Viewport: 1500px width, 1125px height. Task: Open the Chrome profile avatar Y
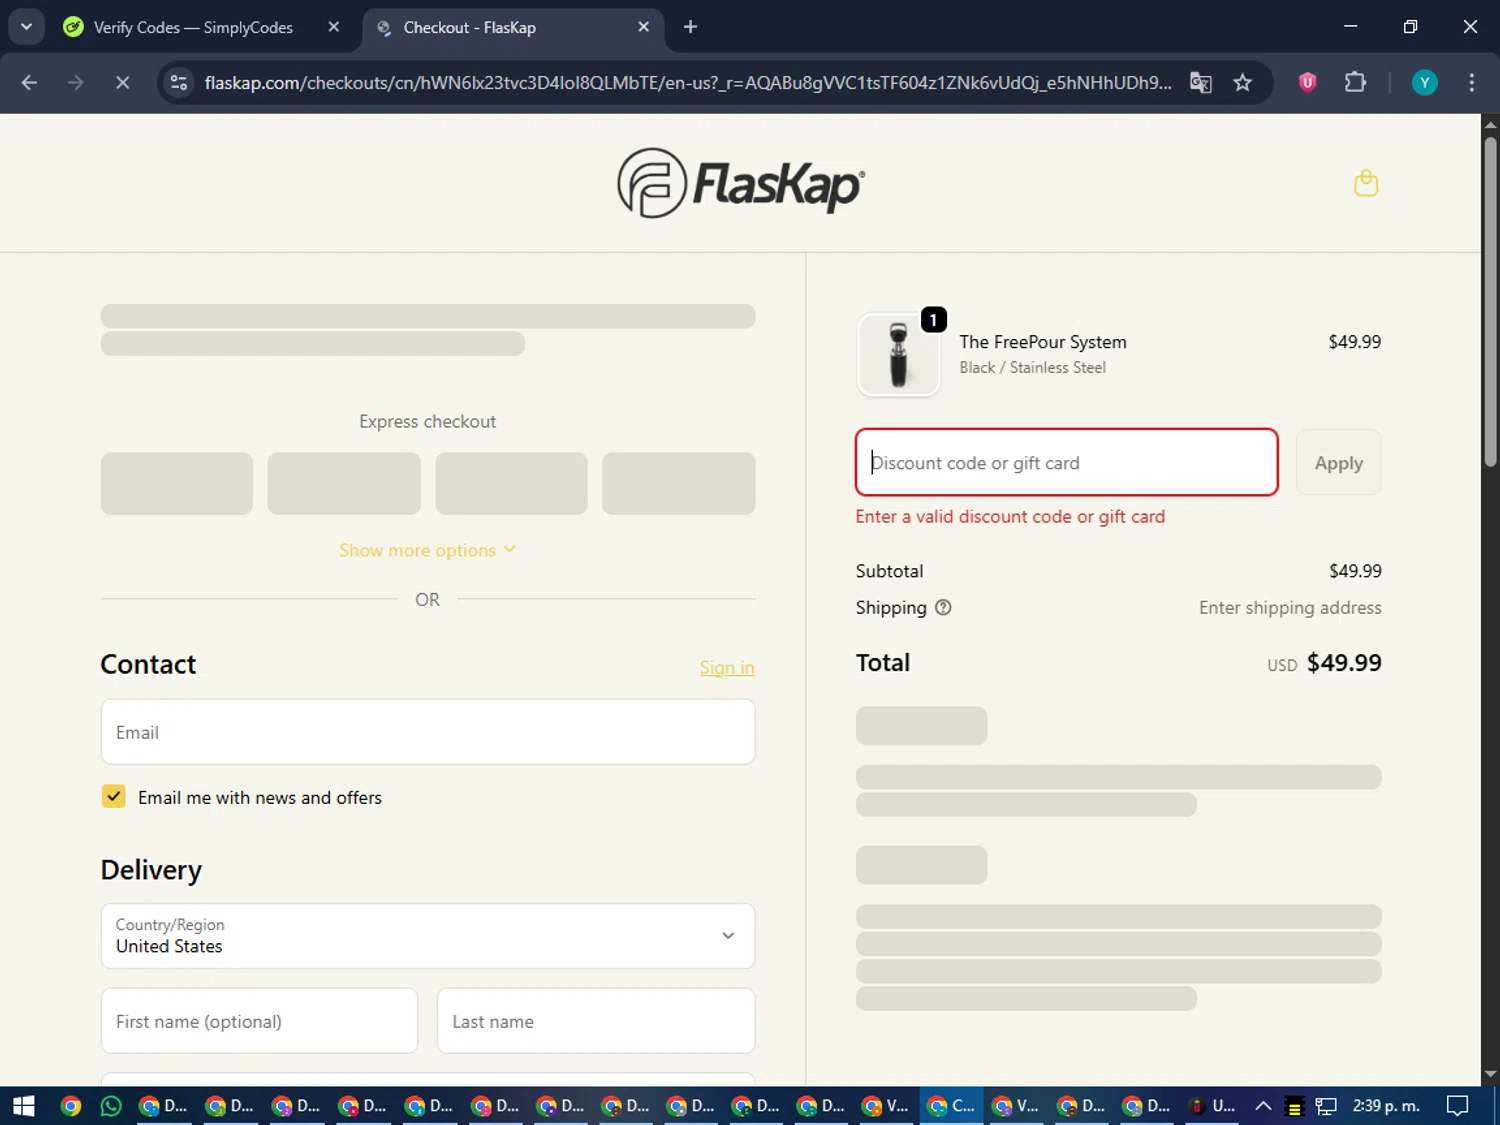click(x=1424, y=83)
